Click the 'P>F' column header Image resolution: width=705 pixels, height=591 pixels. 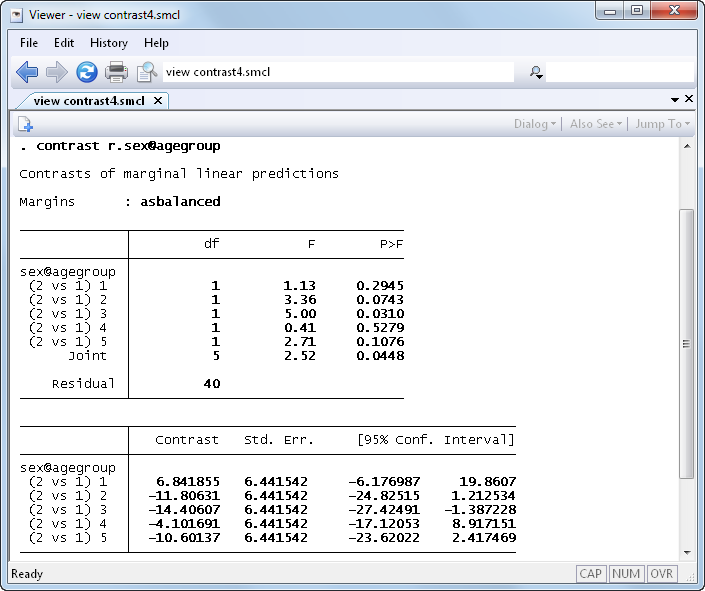click(x=391, y=244)
